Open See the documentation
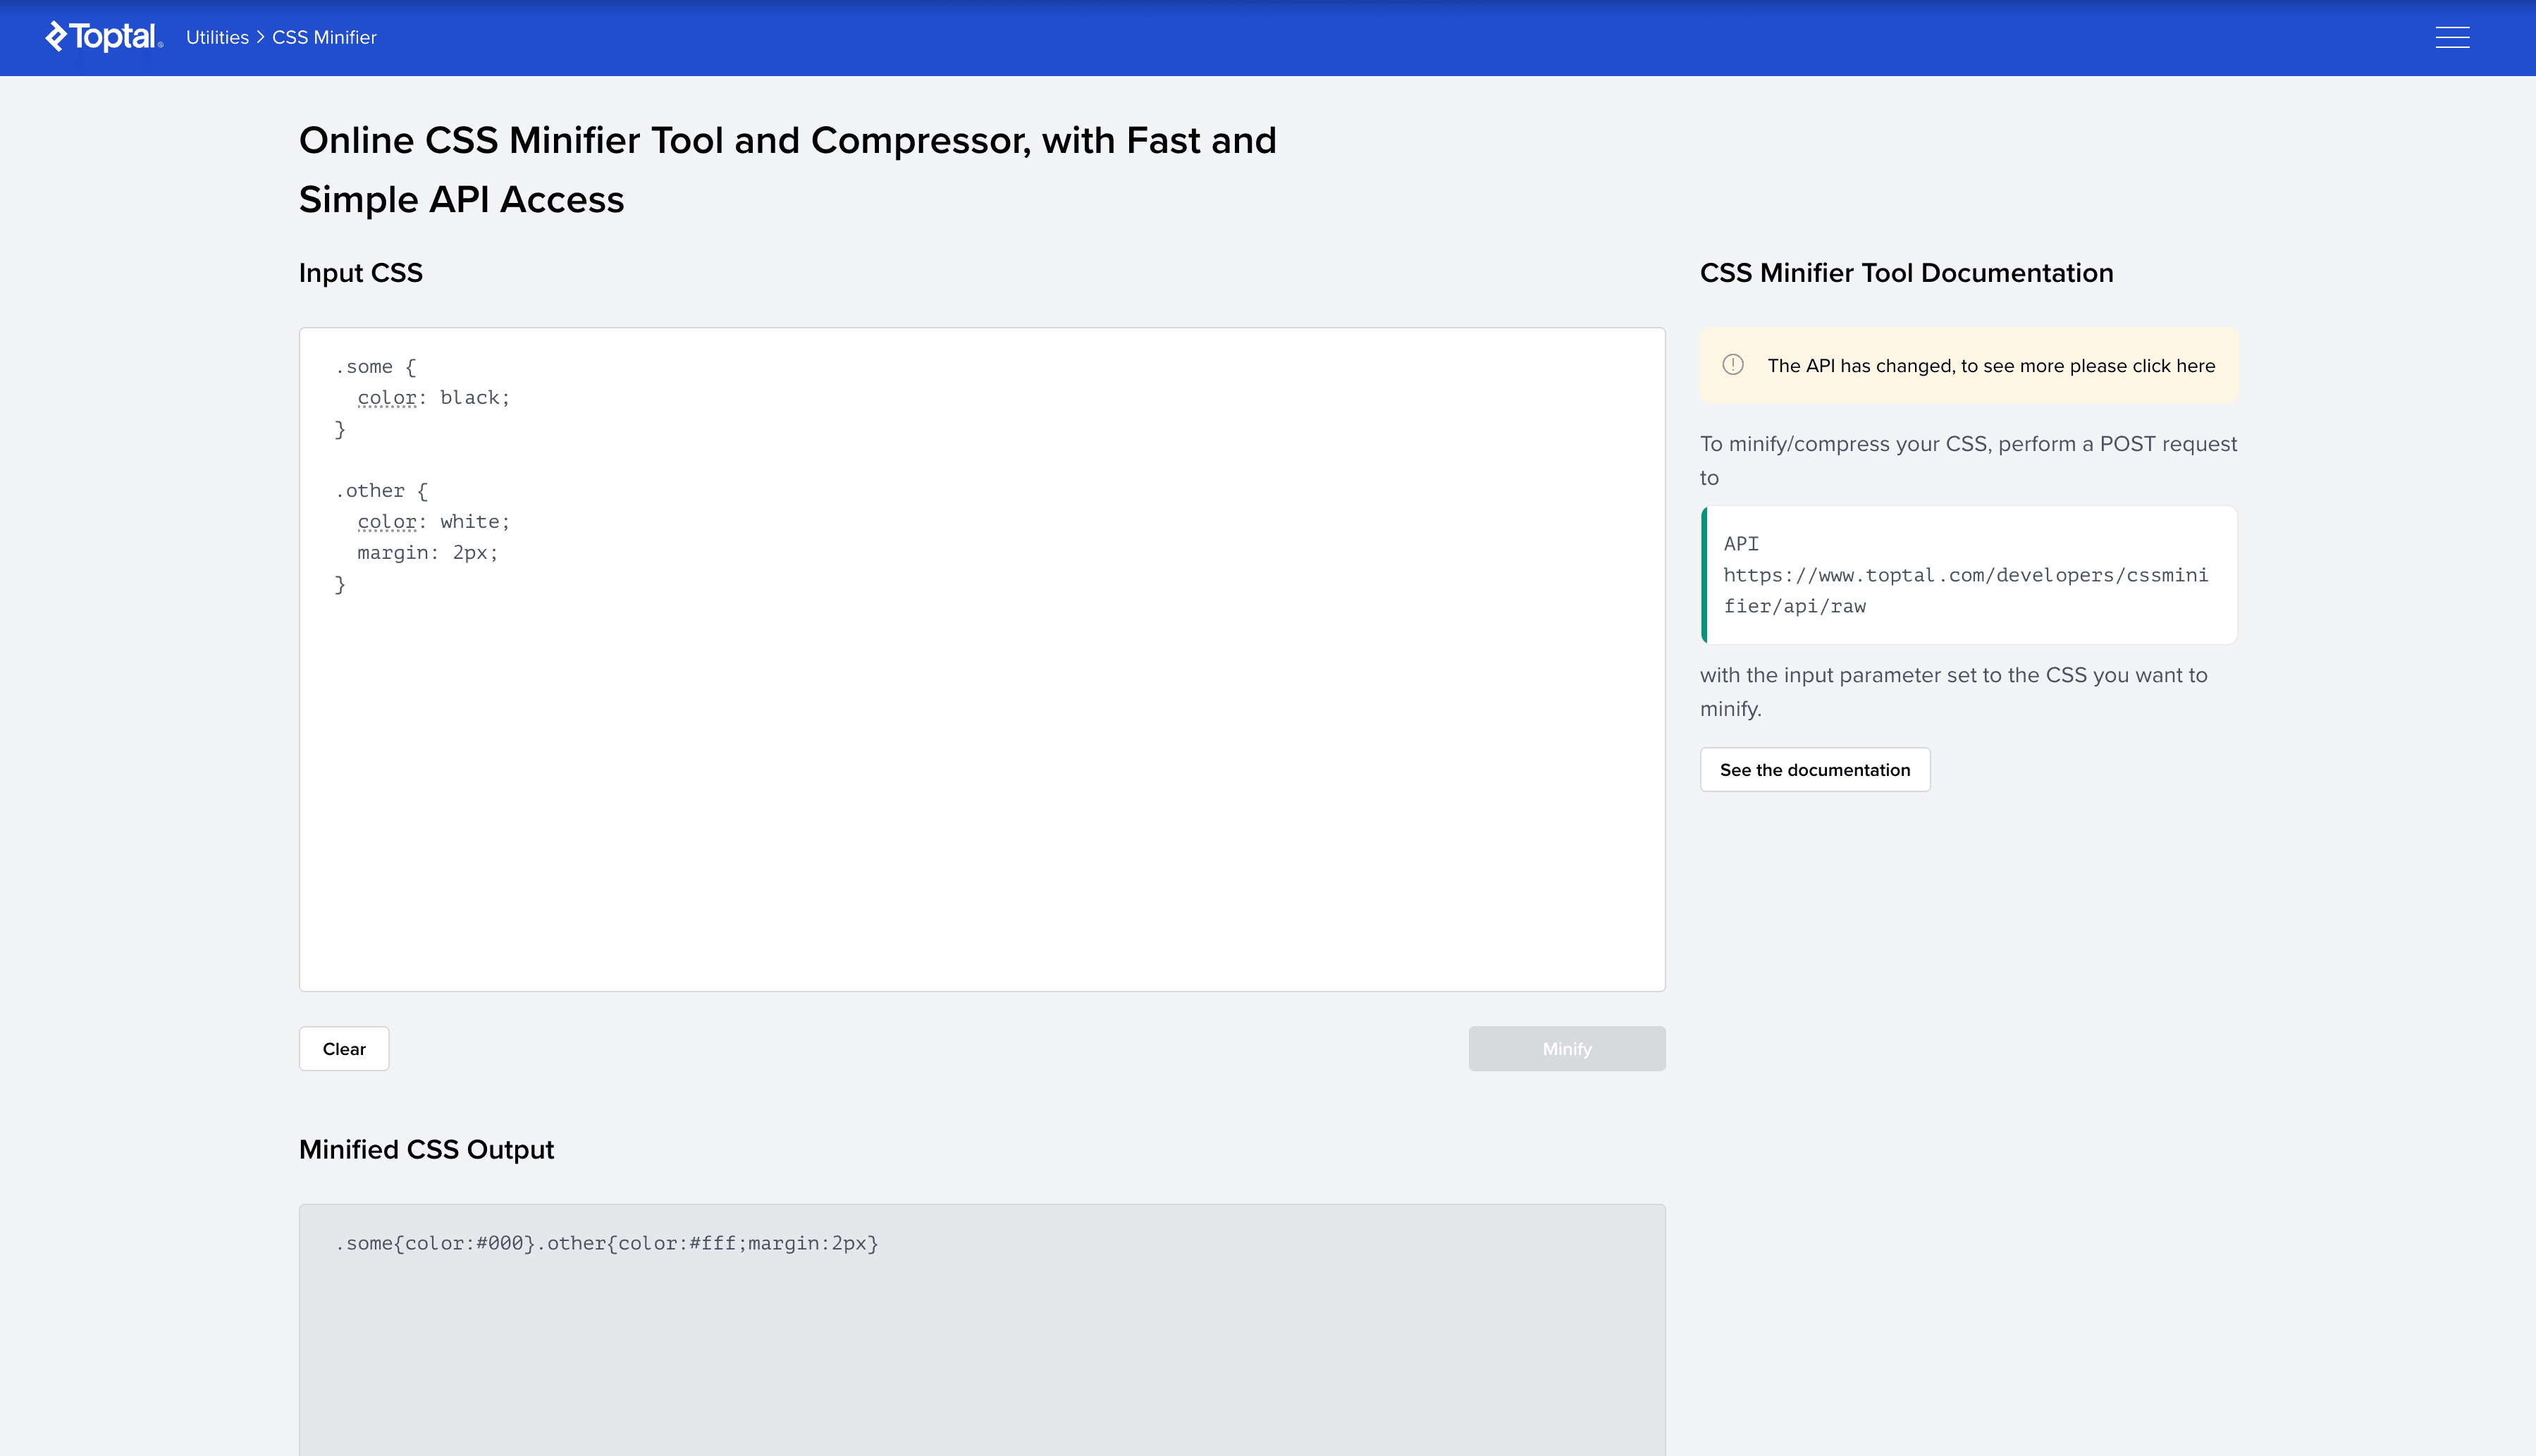Image resolution: width=2536 pixels, height=1456 pixels. click(1815, 769)
